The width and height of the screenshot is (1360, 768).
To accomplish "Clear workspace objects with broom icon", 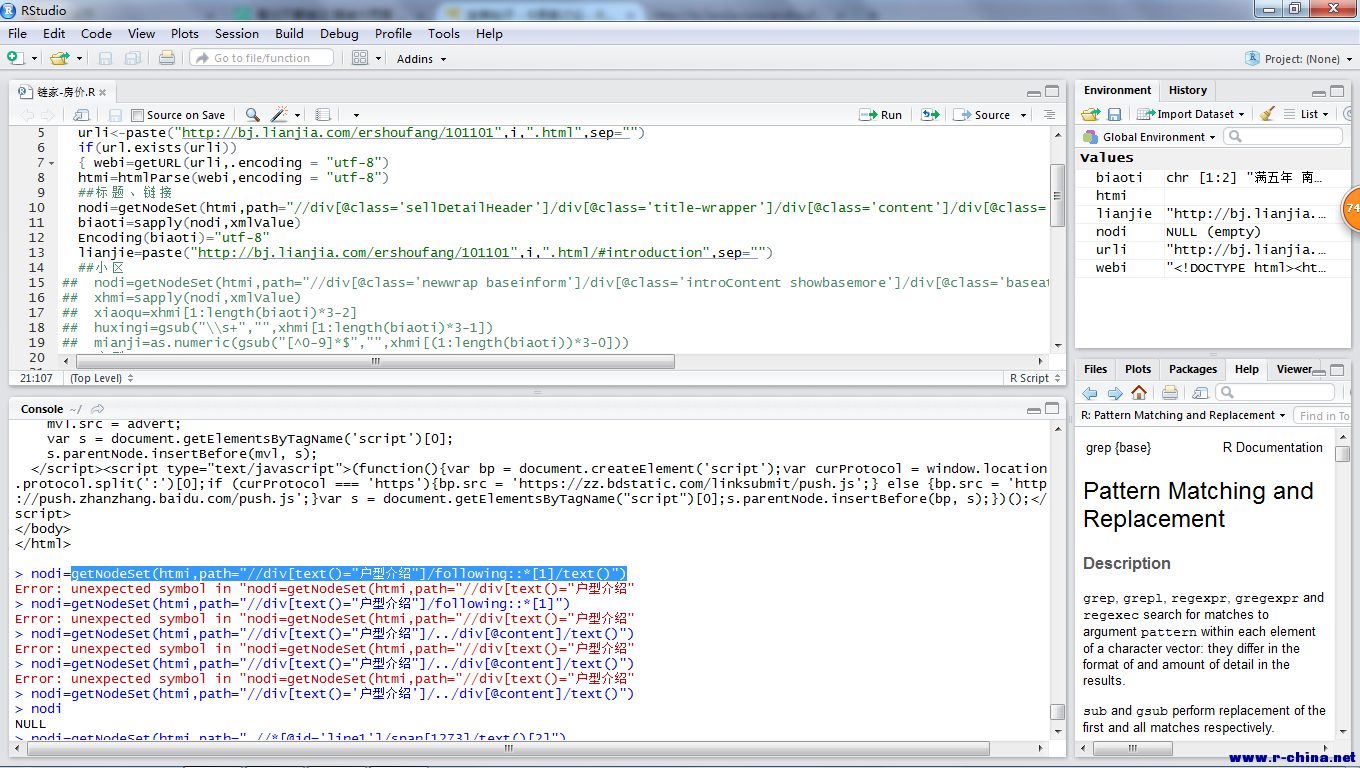I will [x=1267, y=114].
